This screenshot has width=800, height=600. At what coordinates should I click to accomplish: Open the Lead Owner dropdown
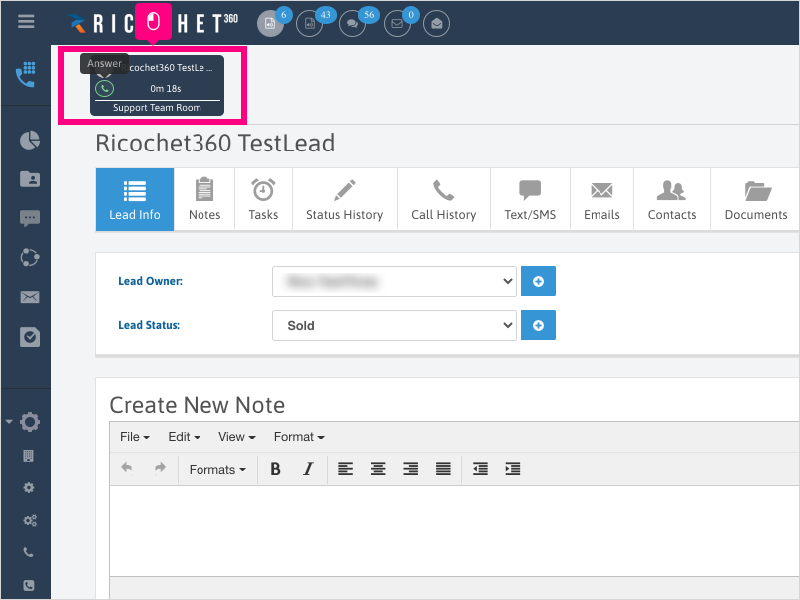pyautogui.click(x=394, y=281)
